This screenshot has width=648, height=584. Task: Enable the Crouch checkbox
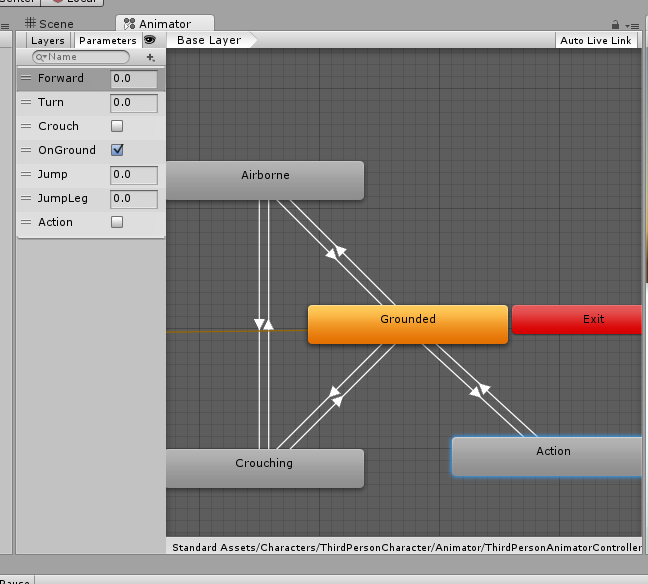click(117, 126)
